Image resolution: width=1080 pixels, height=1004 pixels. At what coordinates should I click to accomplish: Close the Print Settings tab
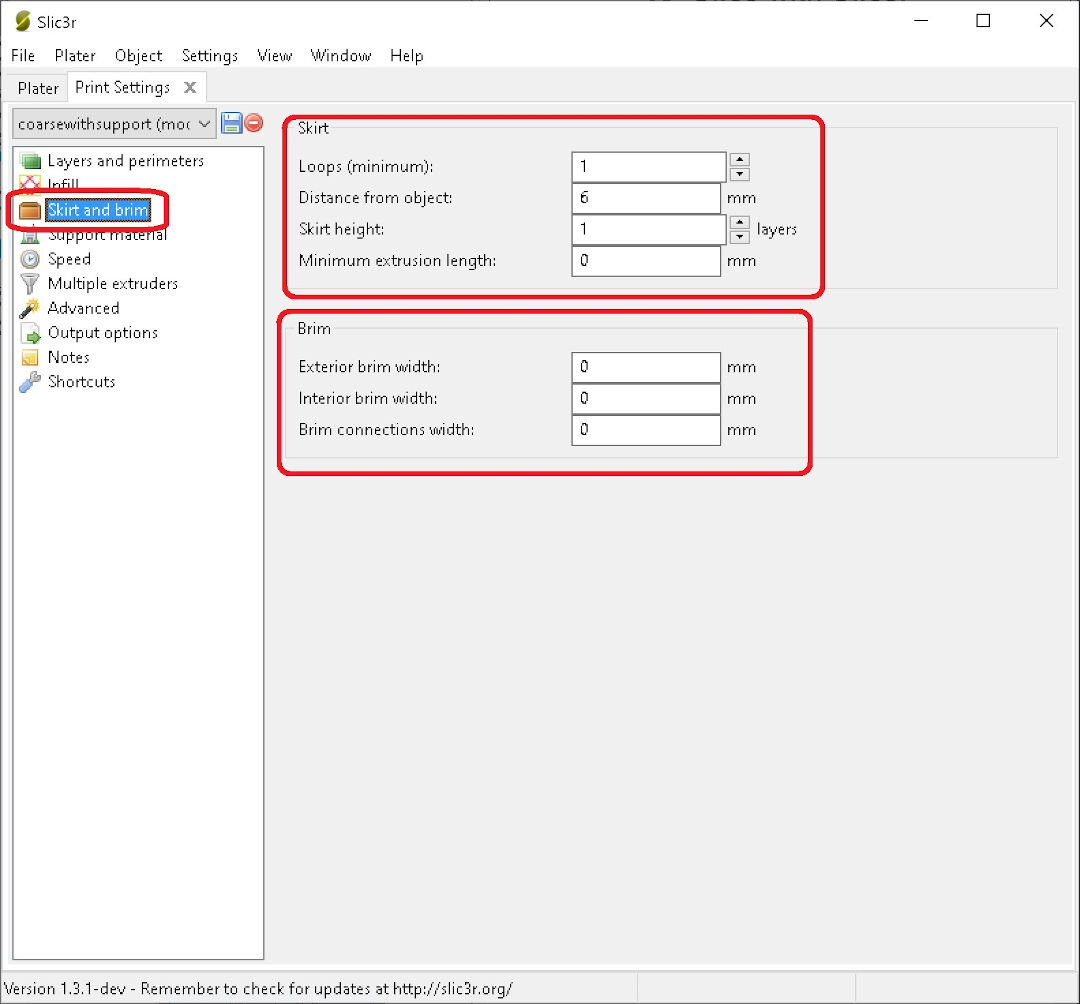(190, 87)
